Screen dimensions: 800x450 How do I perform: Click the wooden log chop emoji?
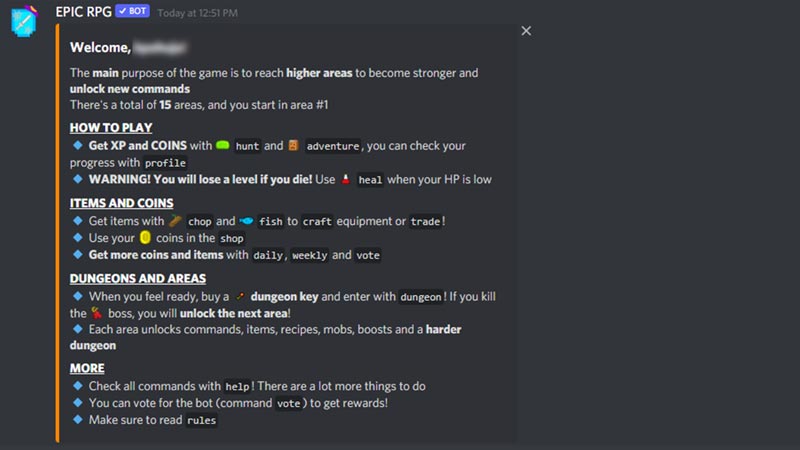pos(175,221)
